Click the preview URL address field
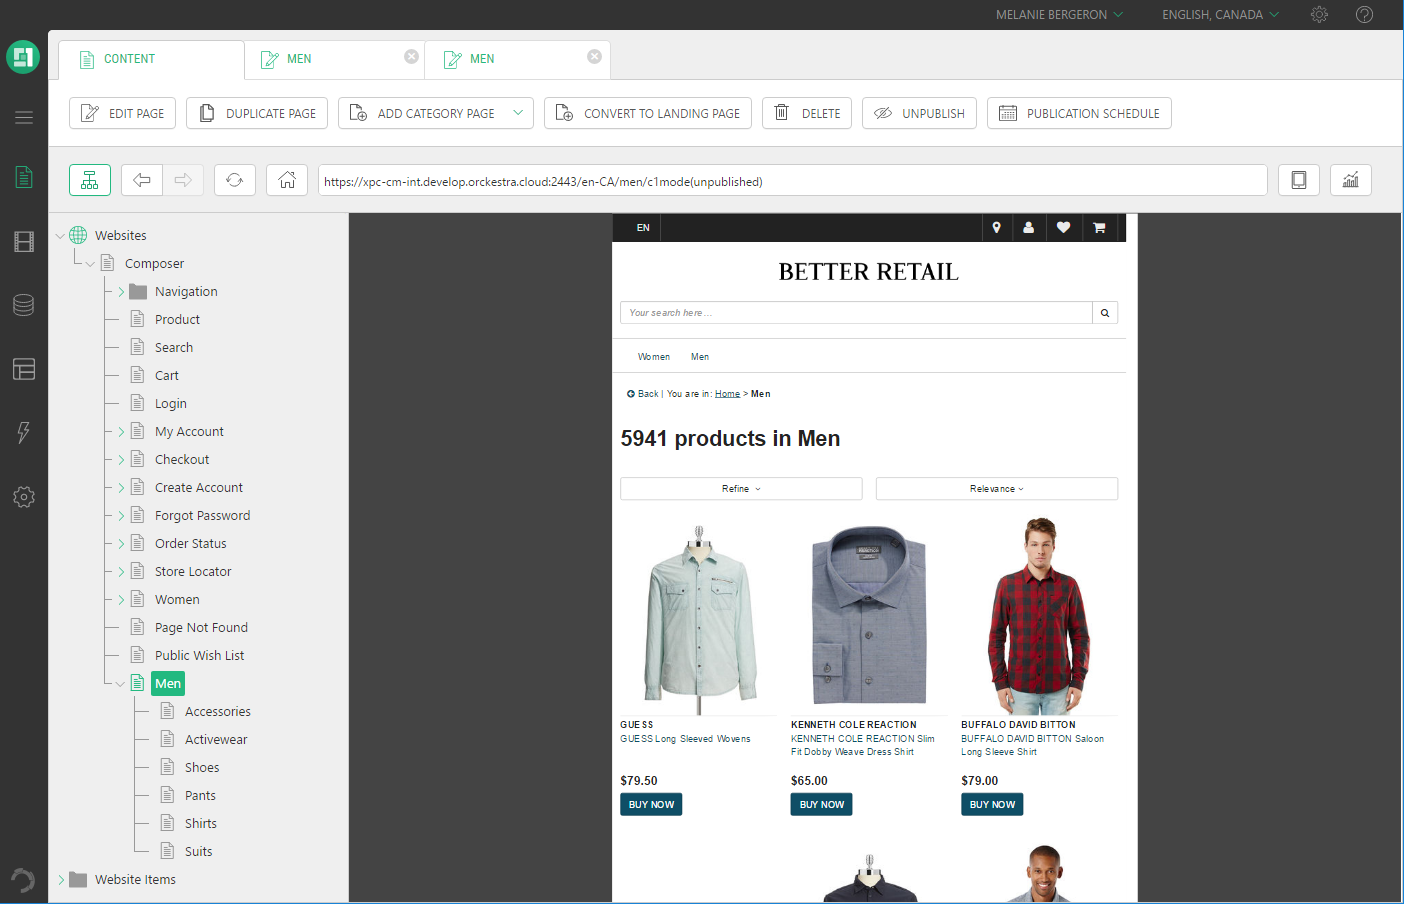 coord(792,181)
